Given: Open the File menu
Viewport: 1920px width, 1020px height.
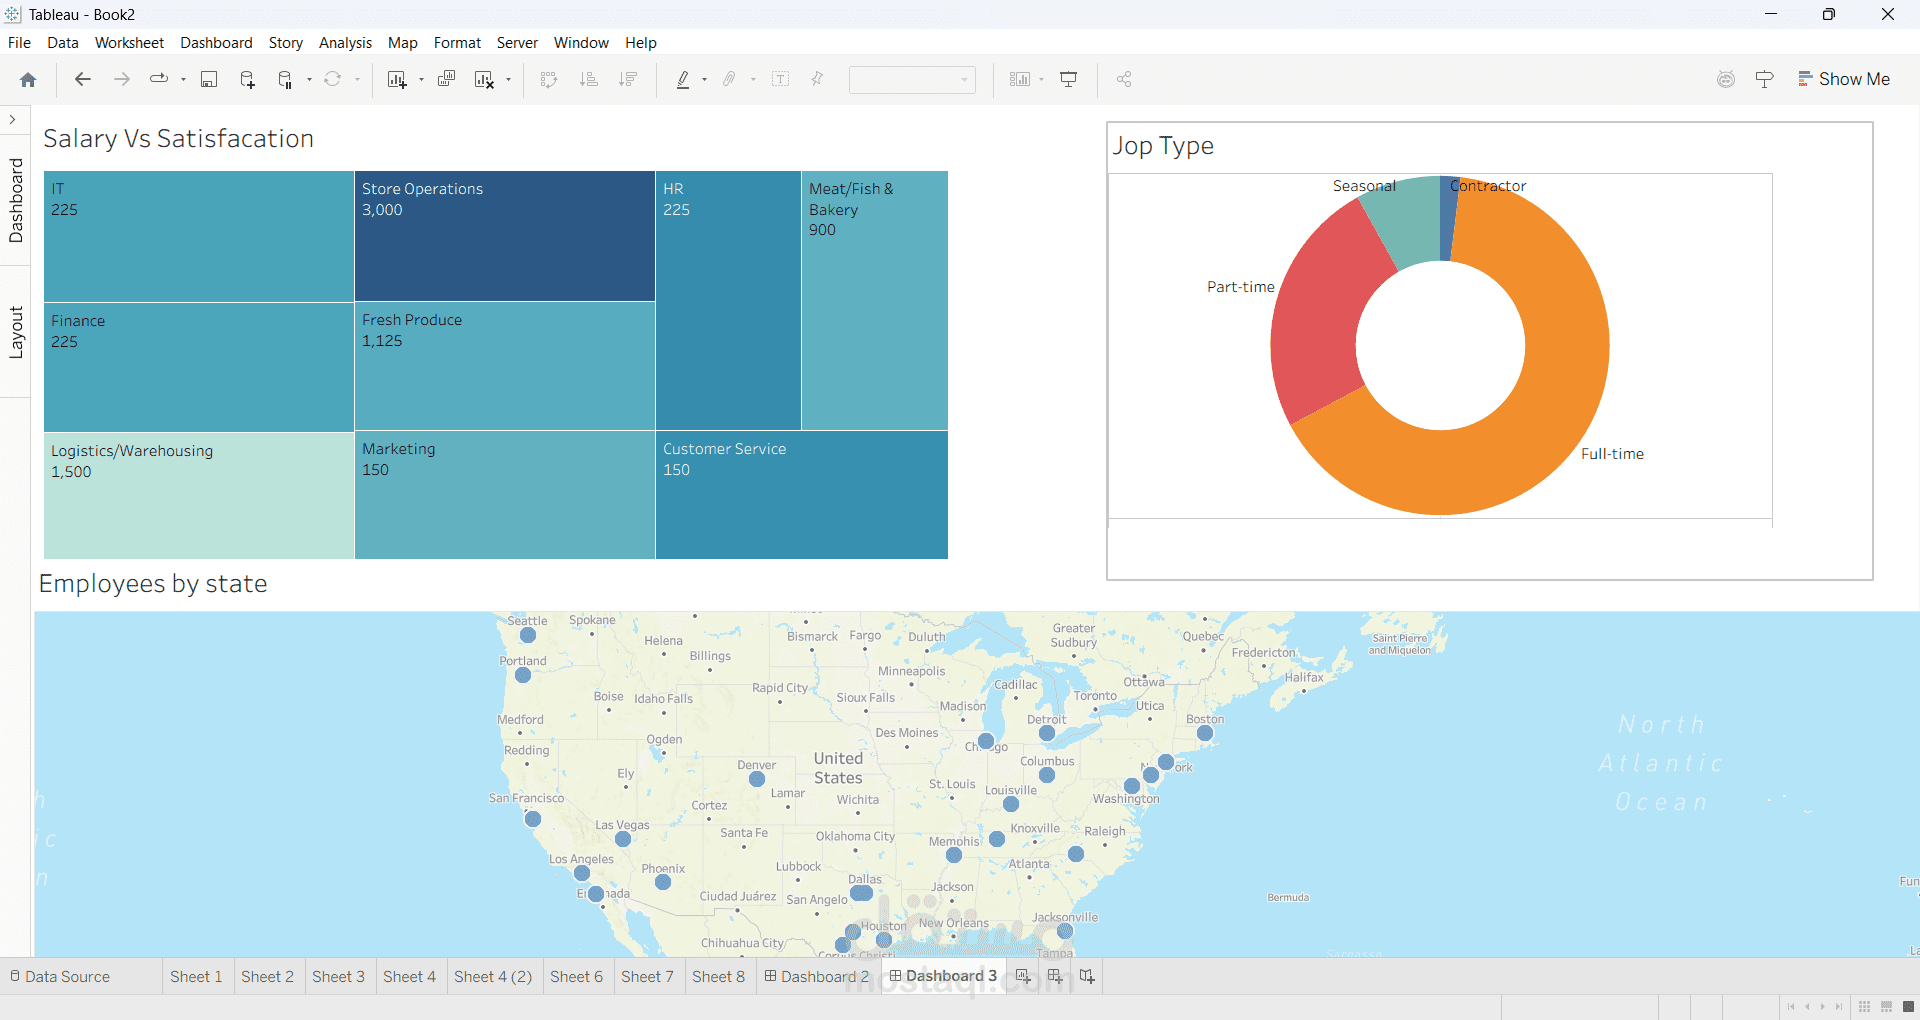Looking at the screenshot, I should click(x=19, y=43).
